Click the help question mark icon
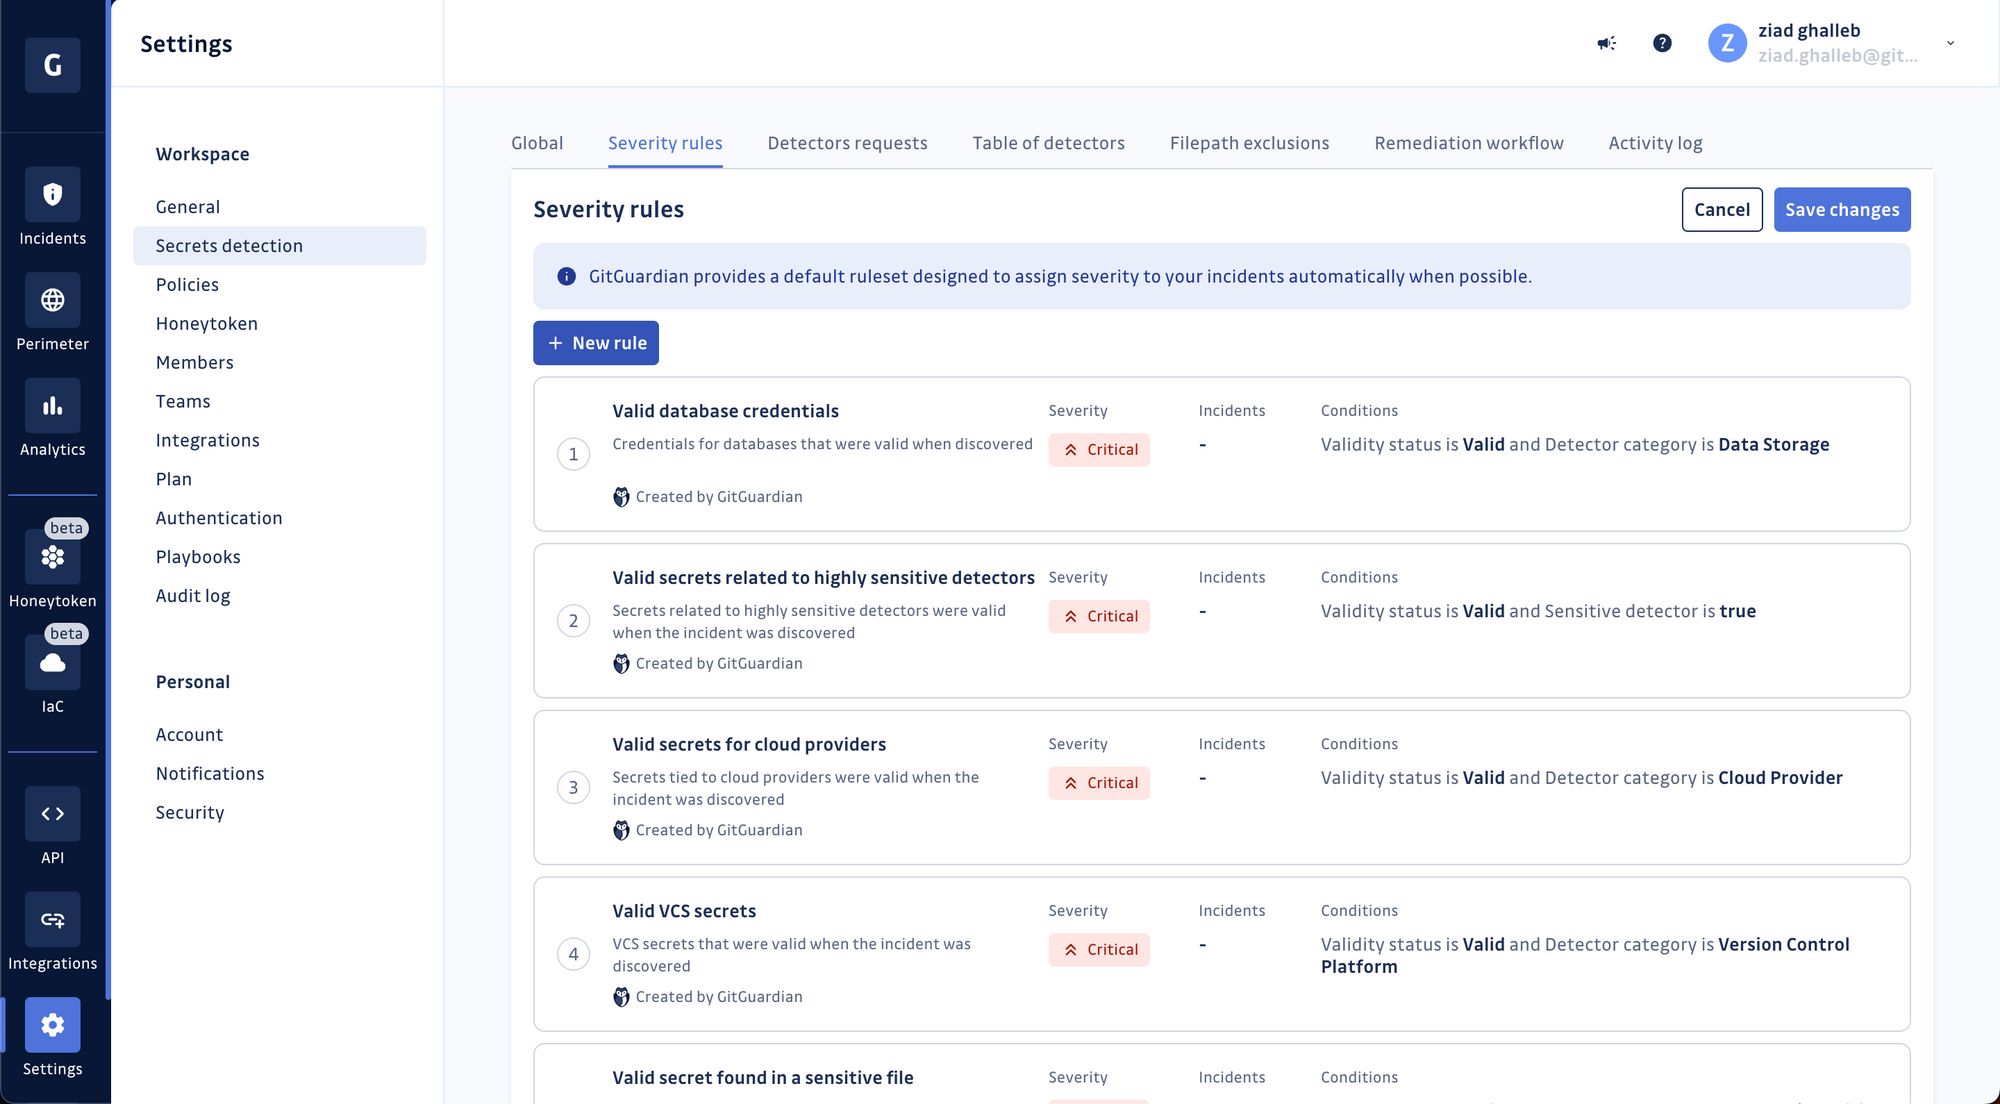Viewport: 2000px width, 1104px height. pyautogui.click(x=1662, y=43)
